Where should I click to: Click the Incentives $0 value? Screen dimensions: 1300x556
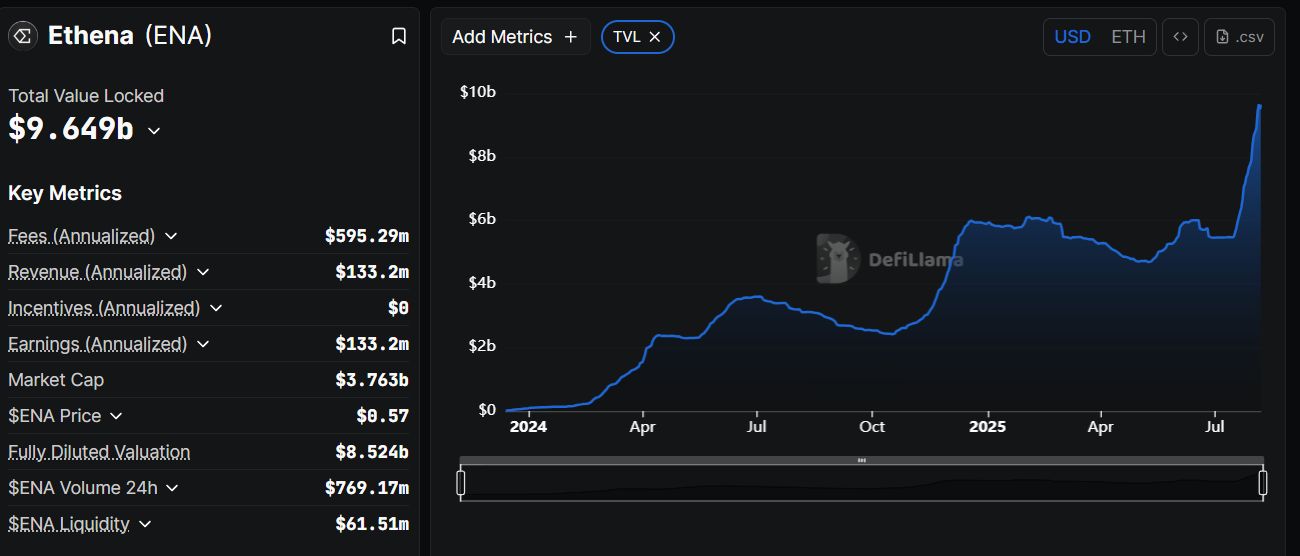click(x=399, y=308)
